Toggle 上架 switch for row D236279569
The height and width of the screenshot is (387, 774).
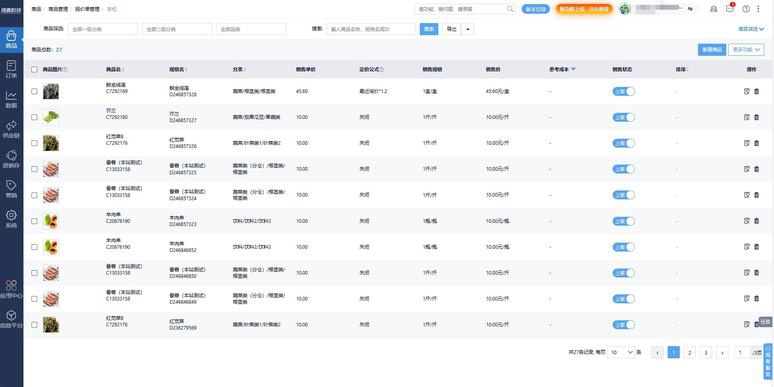(x=623, y=325)
